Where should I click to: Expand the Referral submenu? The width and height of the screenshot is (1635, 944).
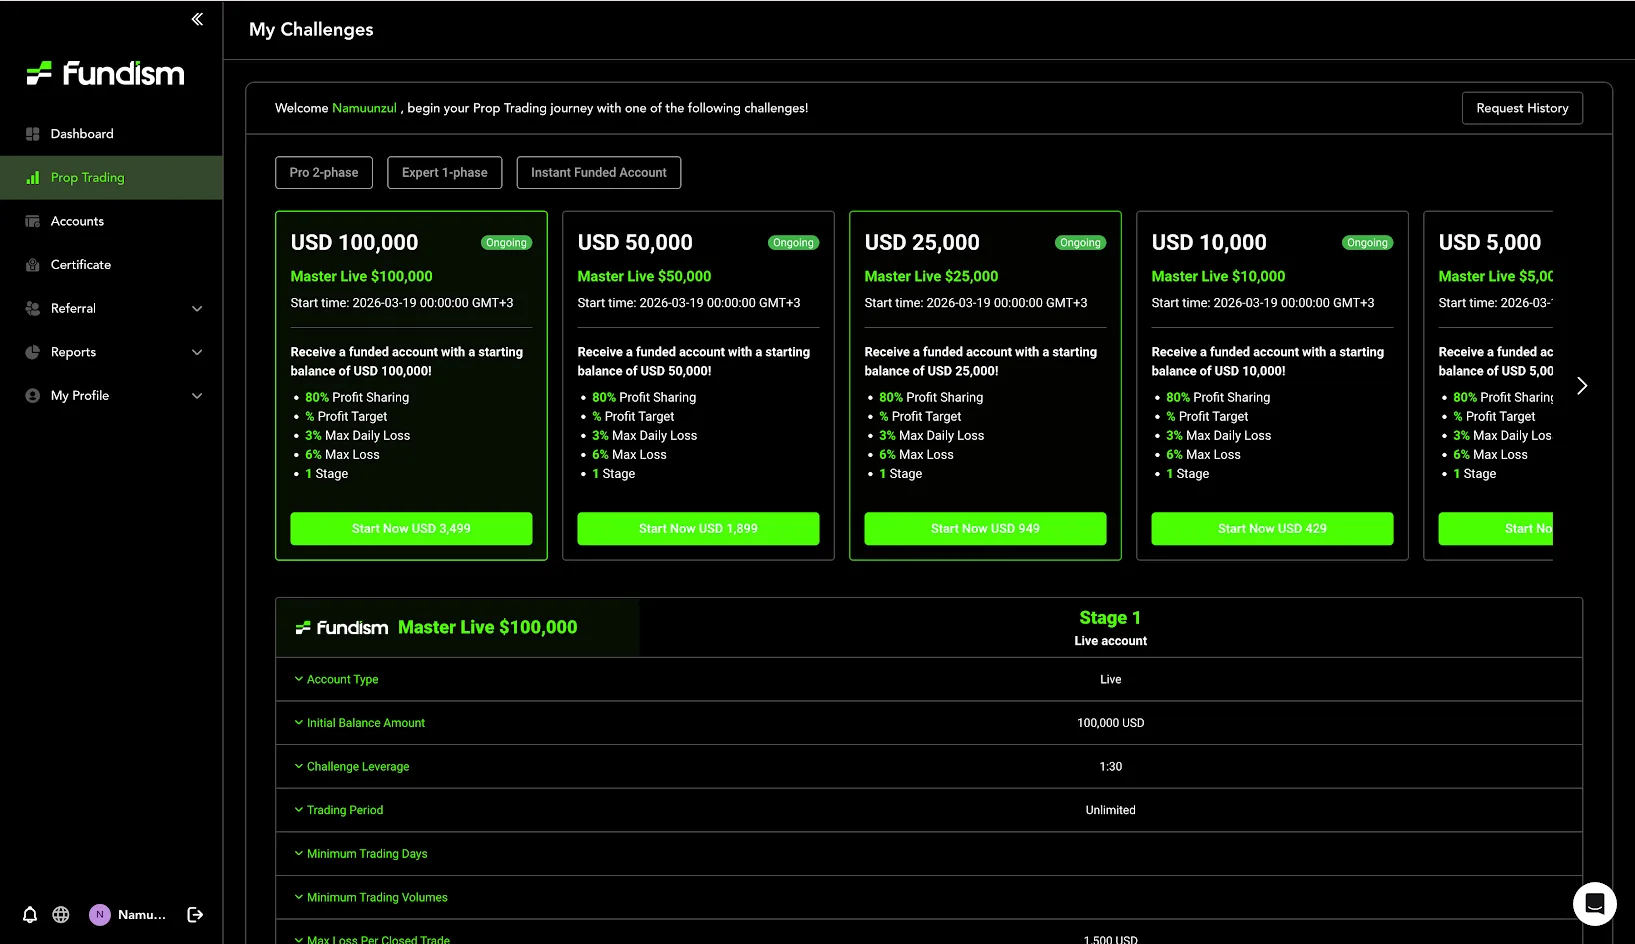(197, 309)
